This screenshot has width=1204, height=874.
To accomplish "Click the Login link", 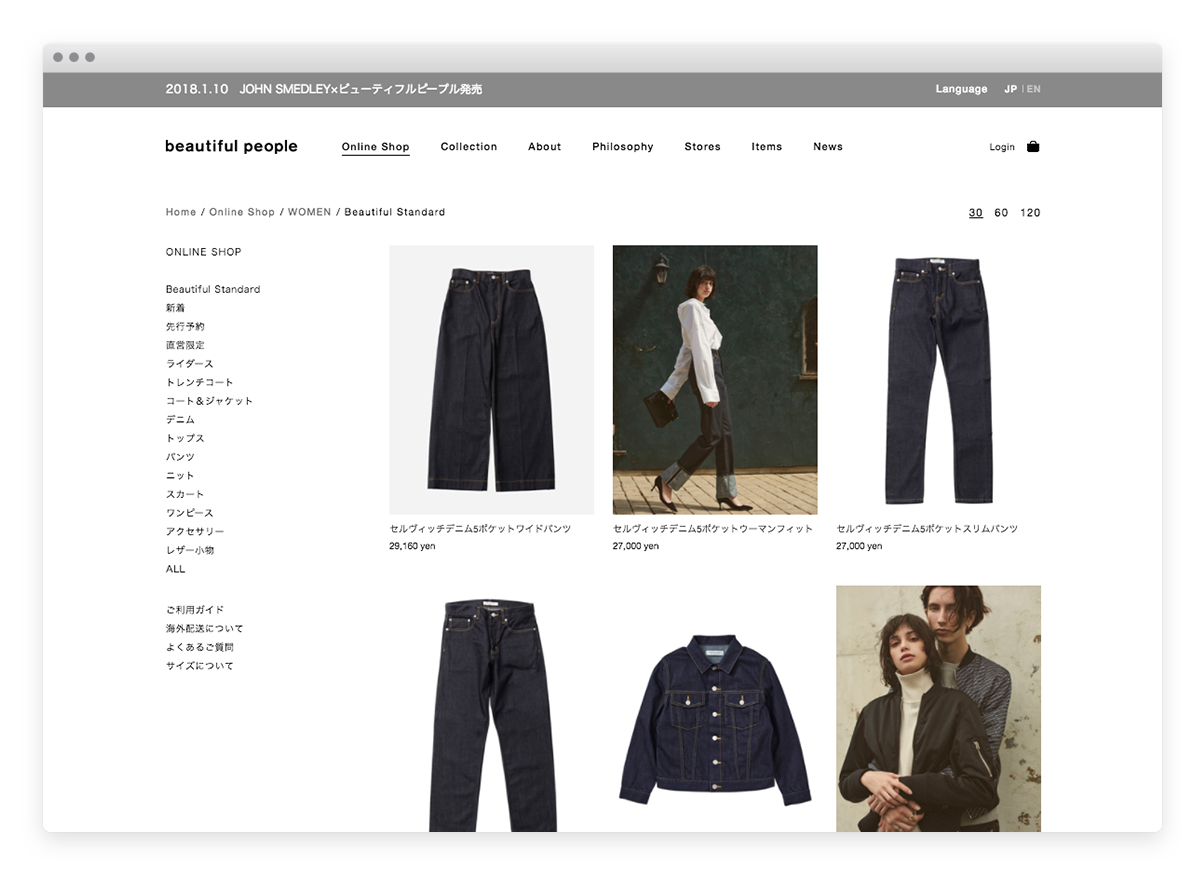I will 1001,147.
